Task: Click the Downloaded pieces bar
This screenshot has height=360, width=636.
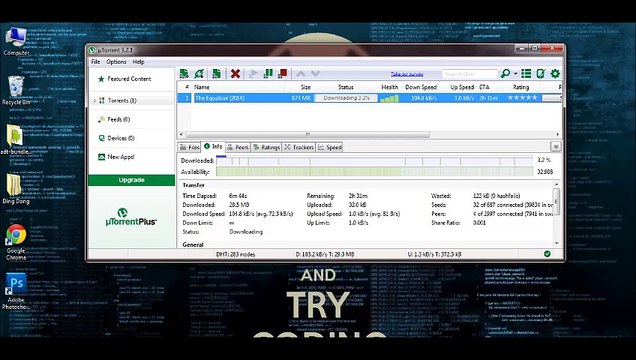Action: 374,161
